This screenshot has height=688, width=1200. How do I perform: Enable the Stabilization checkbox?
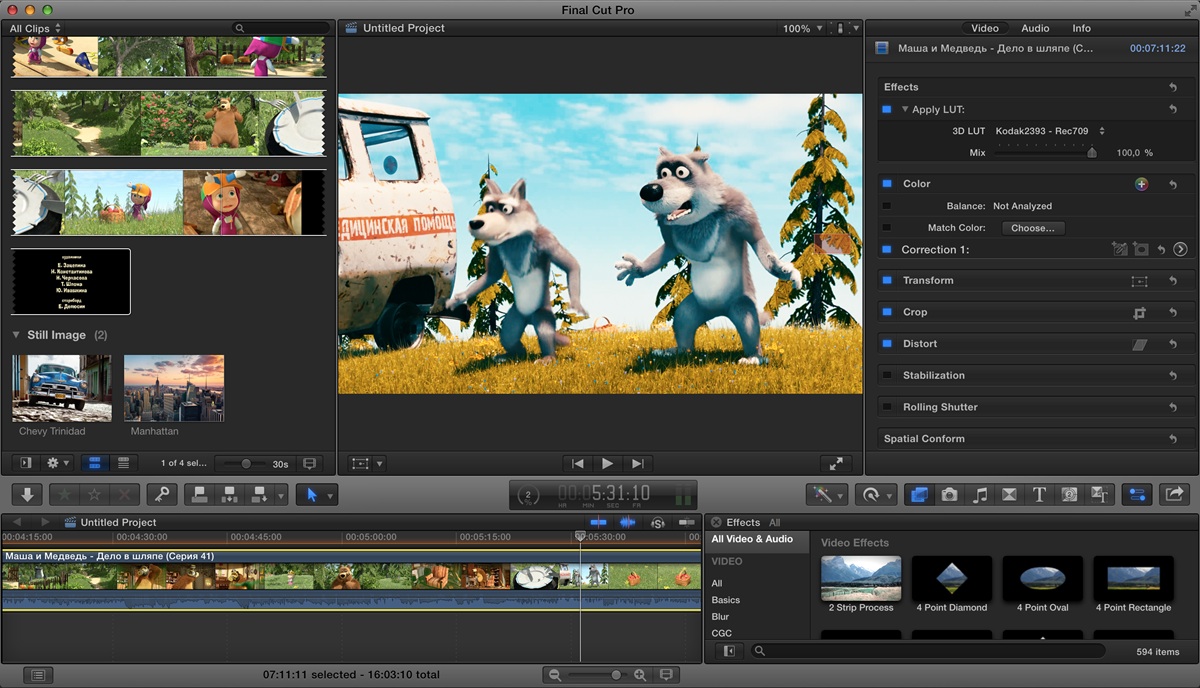pyautogui.click(x=886, y=376)
